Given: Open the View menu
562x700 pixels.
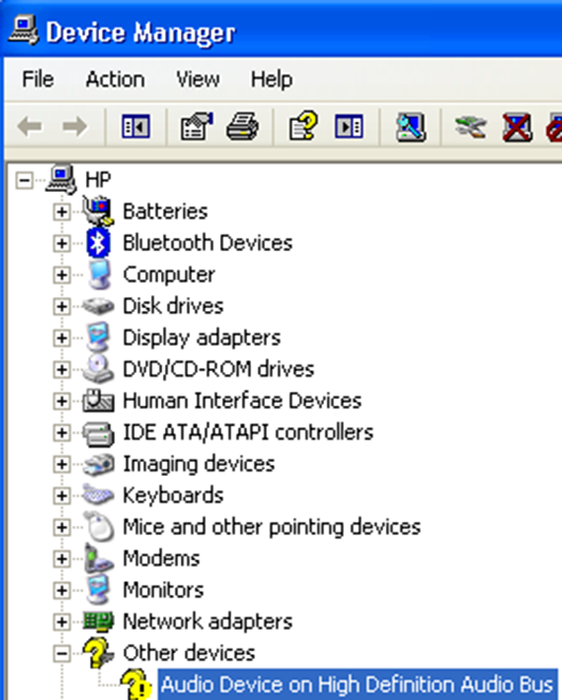Looking at the screenshot, I should click(x=198, y=79).
